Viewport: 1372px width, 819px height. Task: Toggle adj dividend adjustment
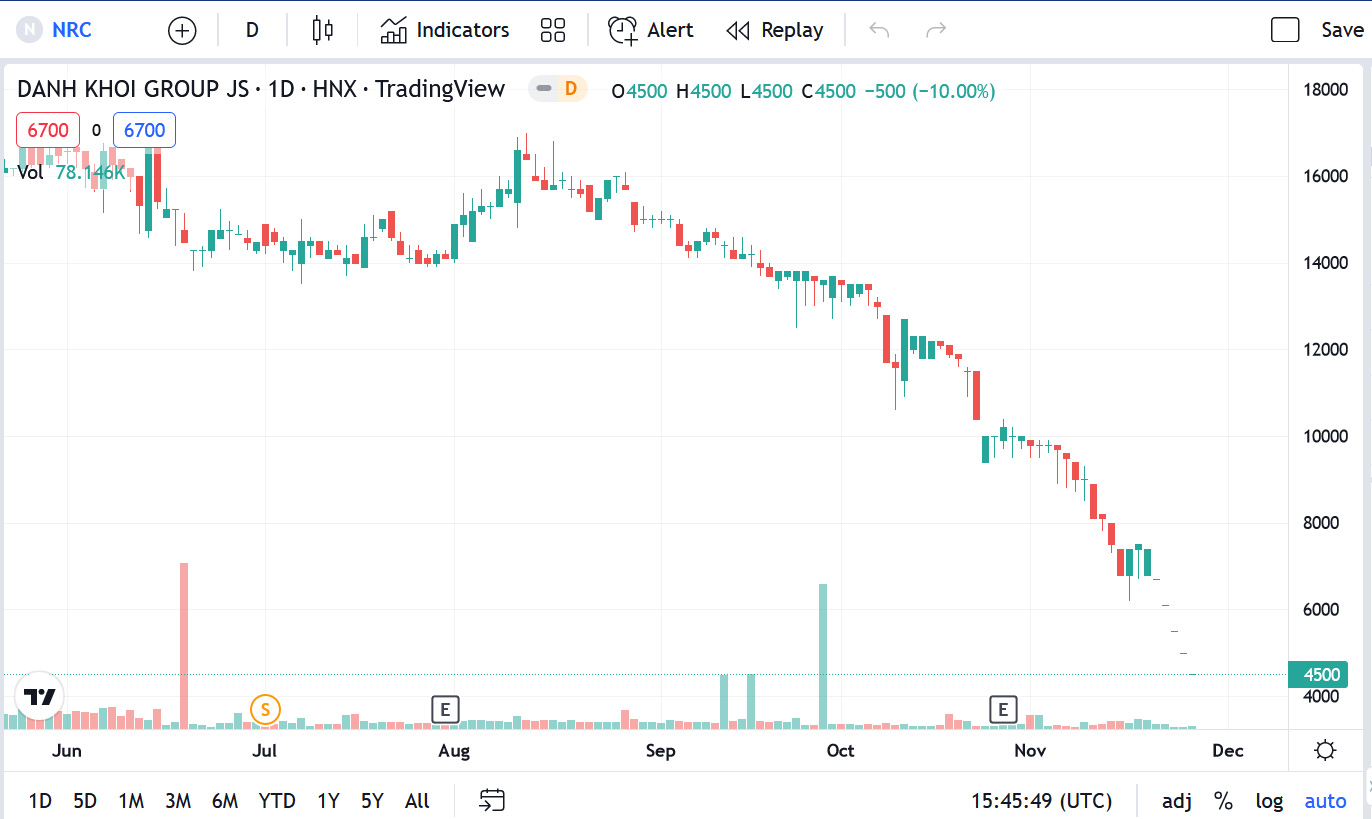click(x=1177, y=801)
